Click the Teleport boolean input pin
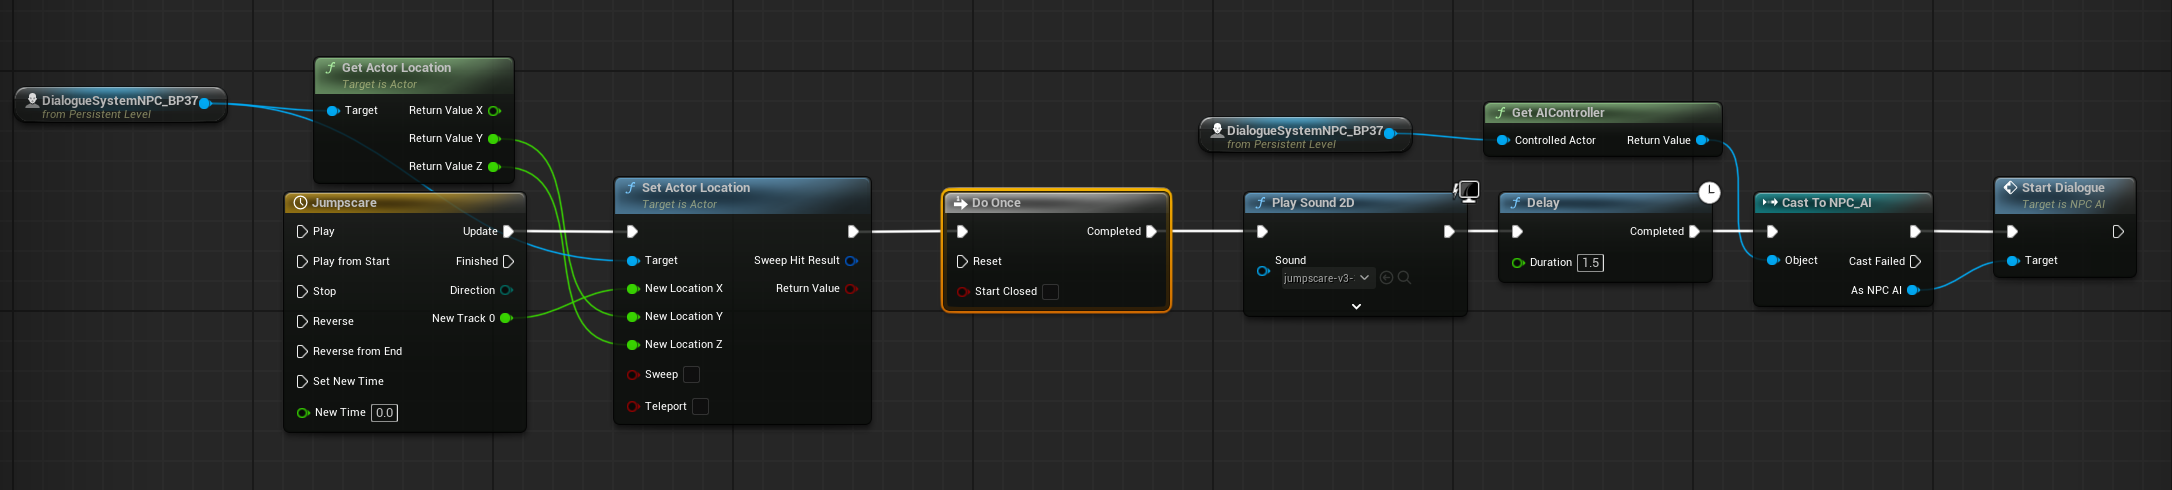The height and width of the screenshot is (490, 2172). (633, 407)
